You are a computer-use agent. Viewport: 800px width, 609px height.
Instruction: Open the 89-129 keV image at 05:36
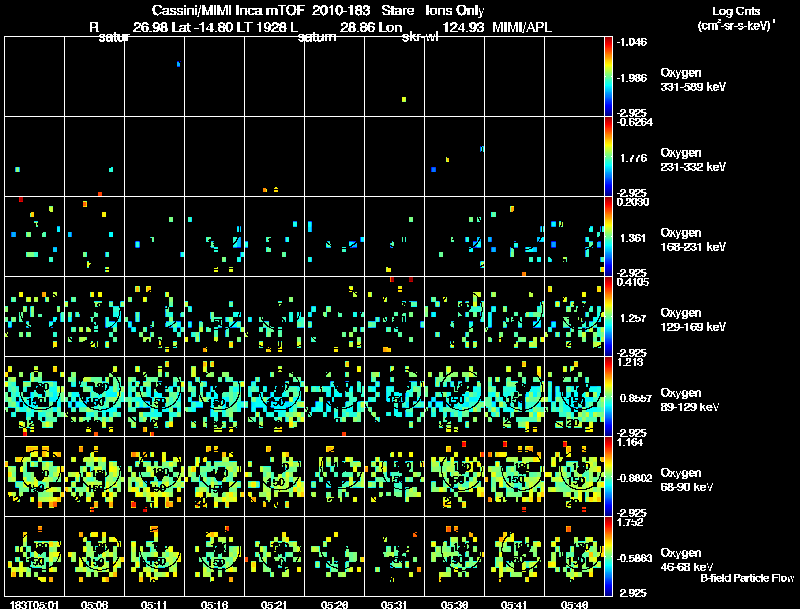[x=455, y=396]
